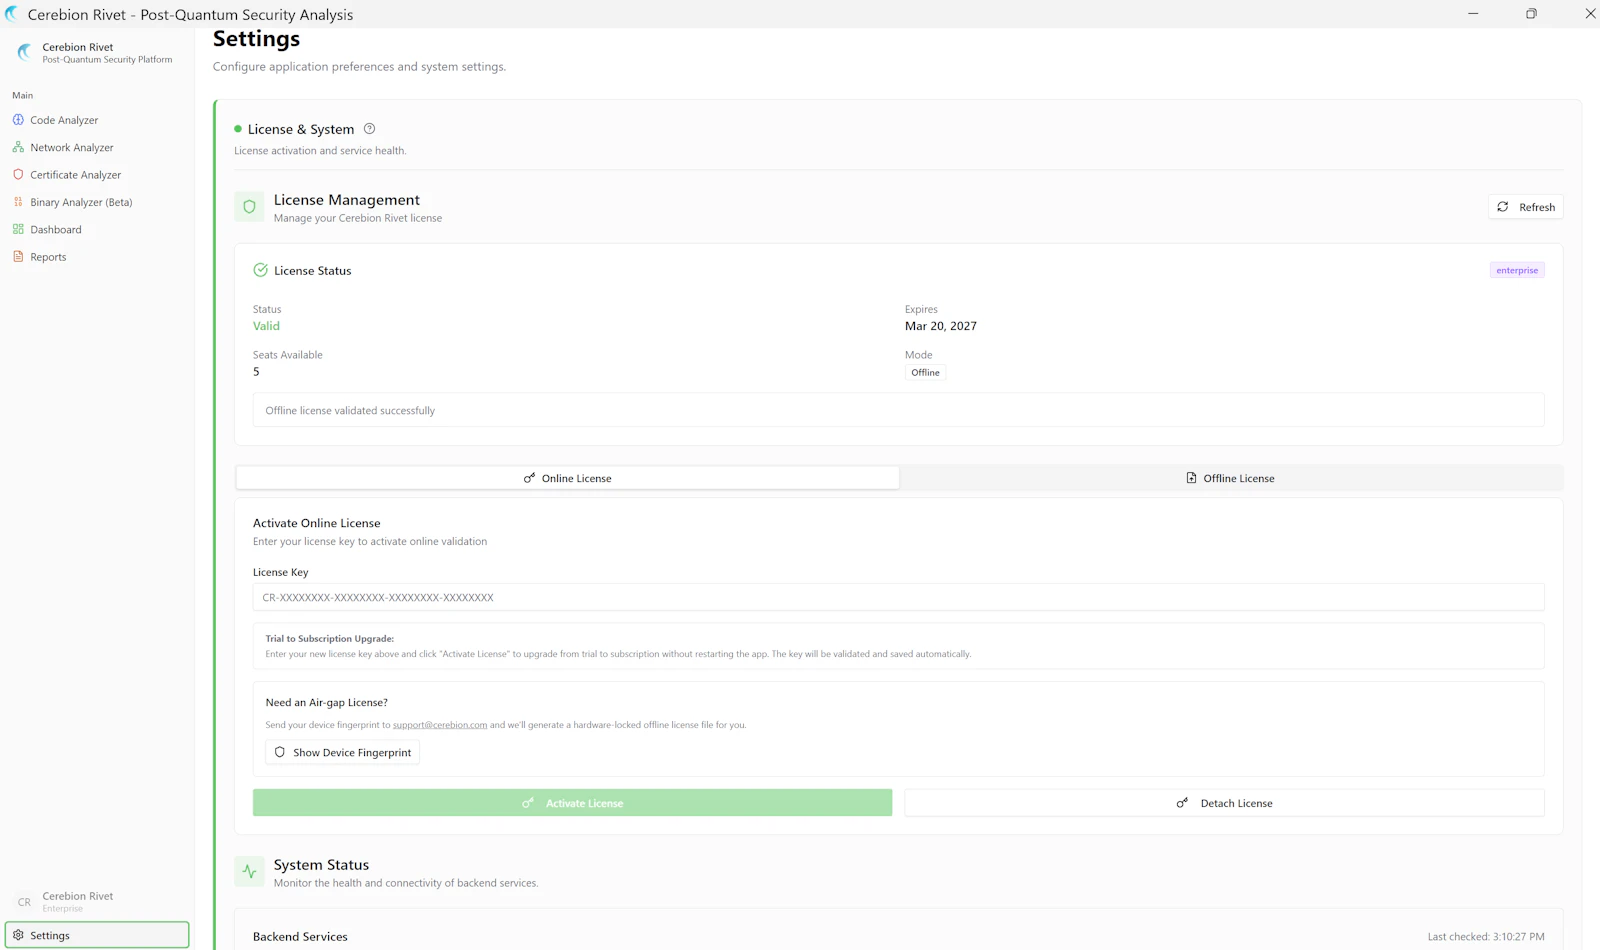1600x950 pixels.
Task: Click 'Trial to Subscription Upgrade:' heading
Action: click(x=329, y=638)
